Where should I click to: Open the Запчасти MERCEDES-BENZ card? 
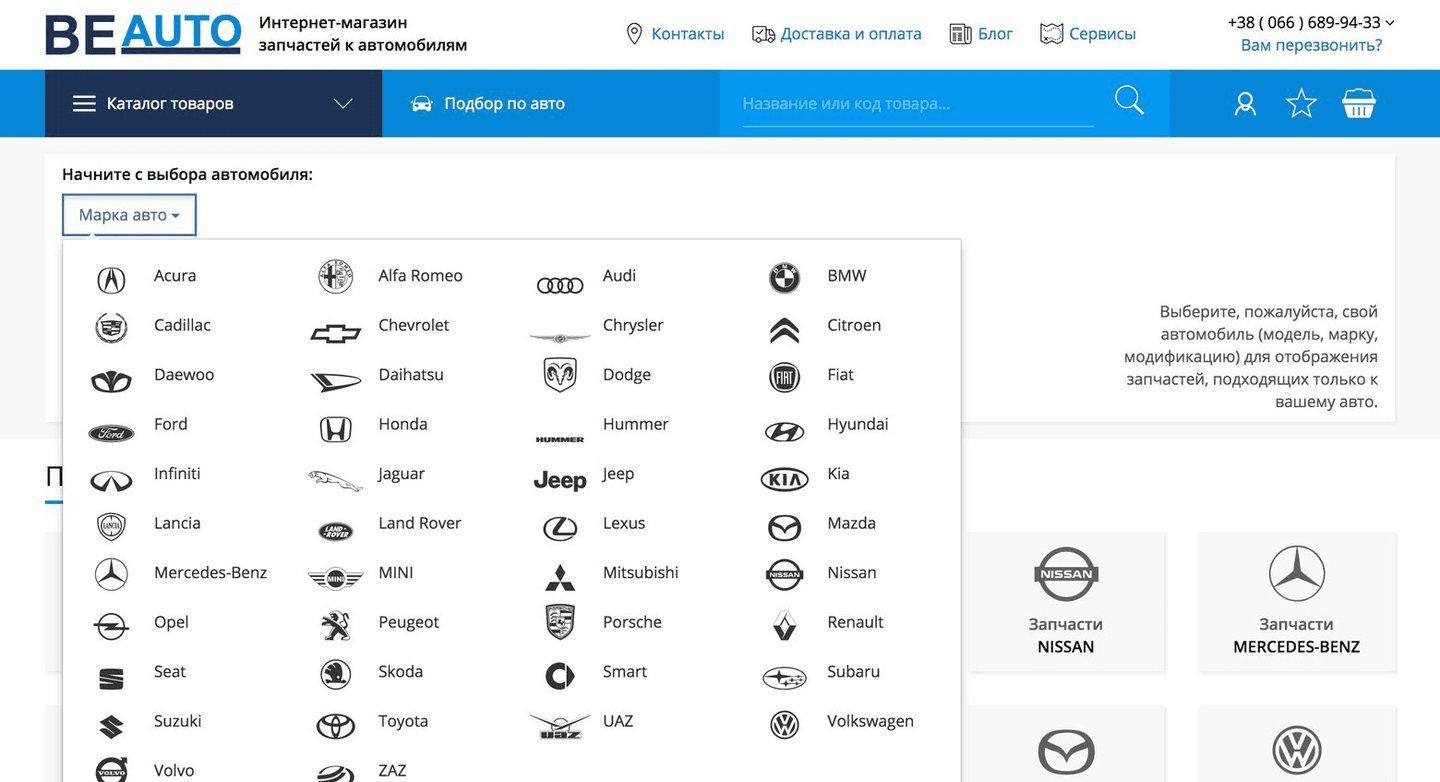click(1297, 602)
